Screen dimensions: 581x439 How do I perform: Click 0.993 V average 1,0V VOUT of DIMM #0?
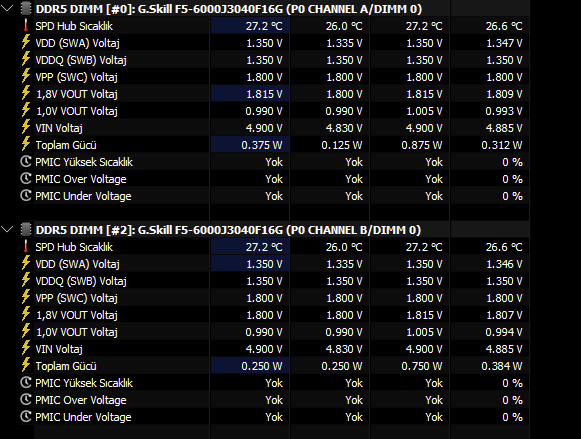click(x=504, y=111)
